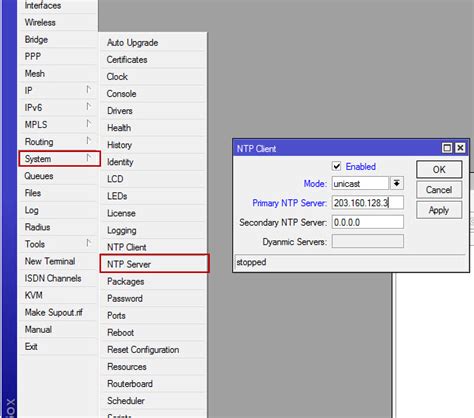
Task: Click the stopped status text
Action: coord(251,262)
